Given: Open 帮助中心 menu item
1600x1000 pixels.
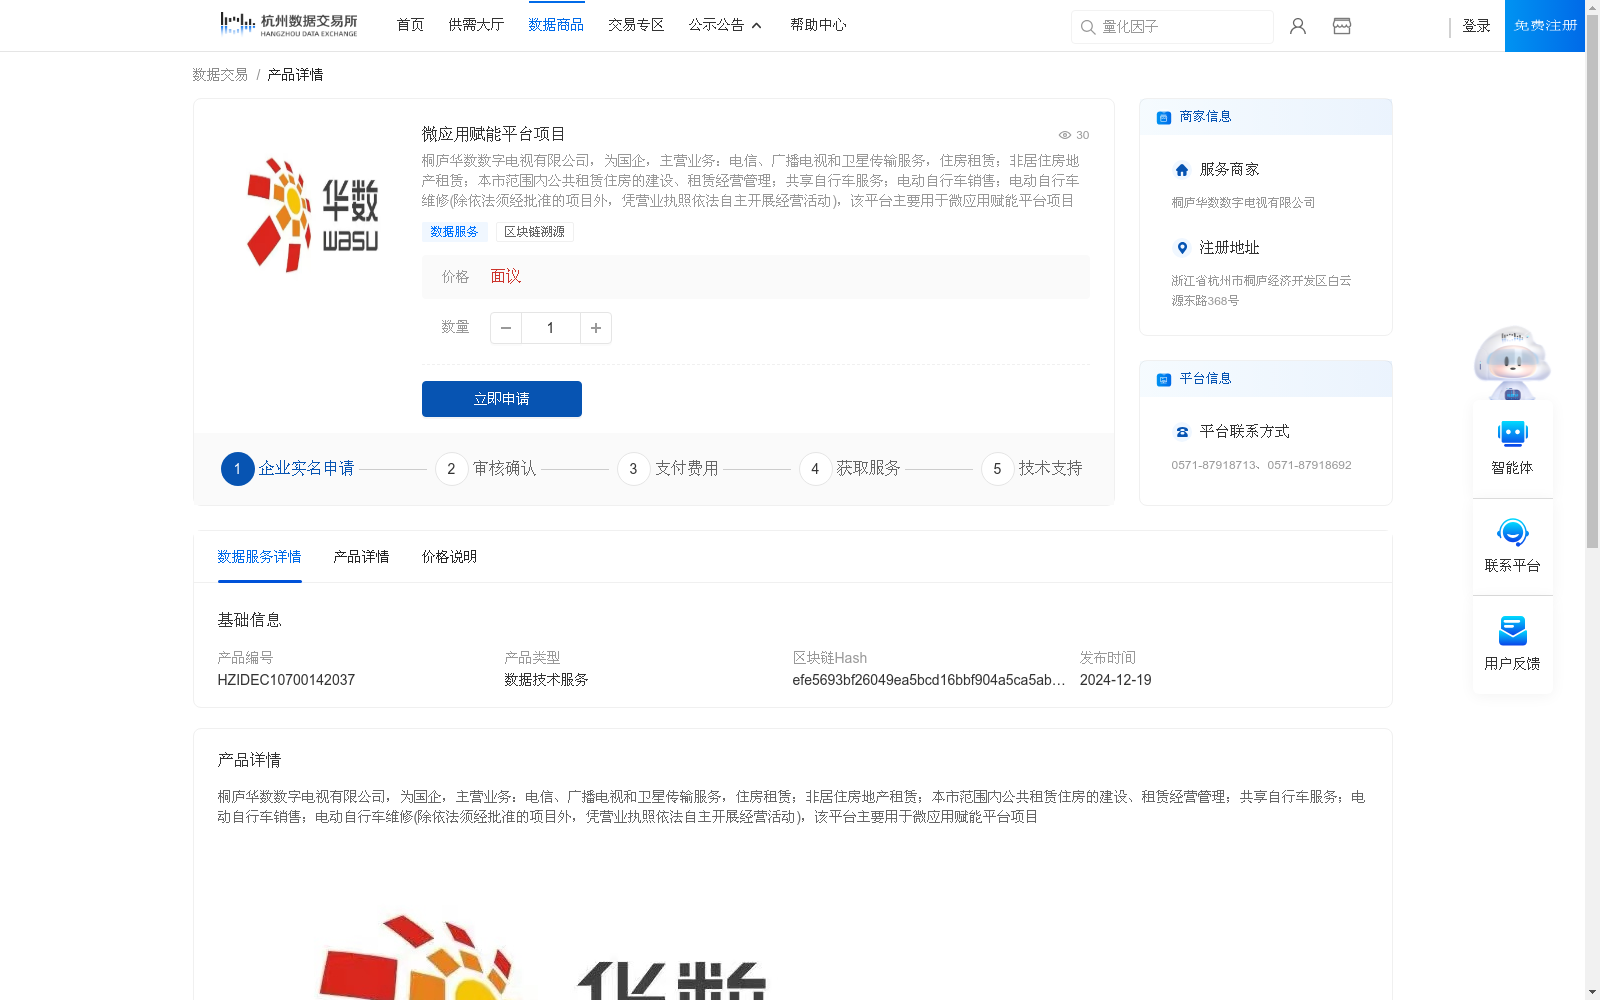Looking at the screenshot, I should point(818,25).
